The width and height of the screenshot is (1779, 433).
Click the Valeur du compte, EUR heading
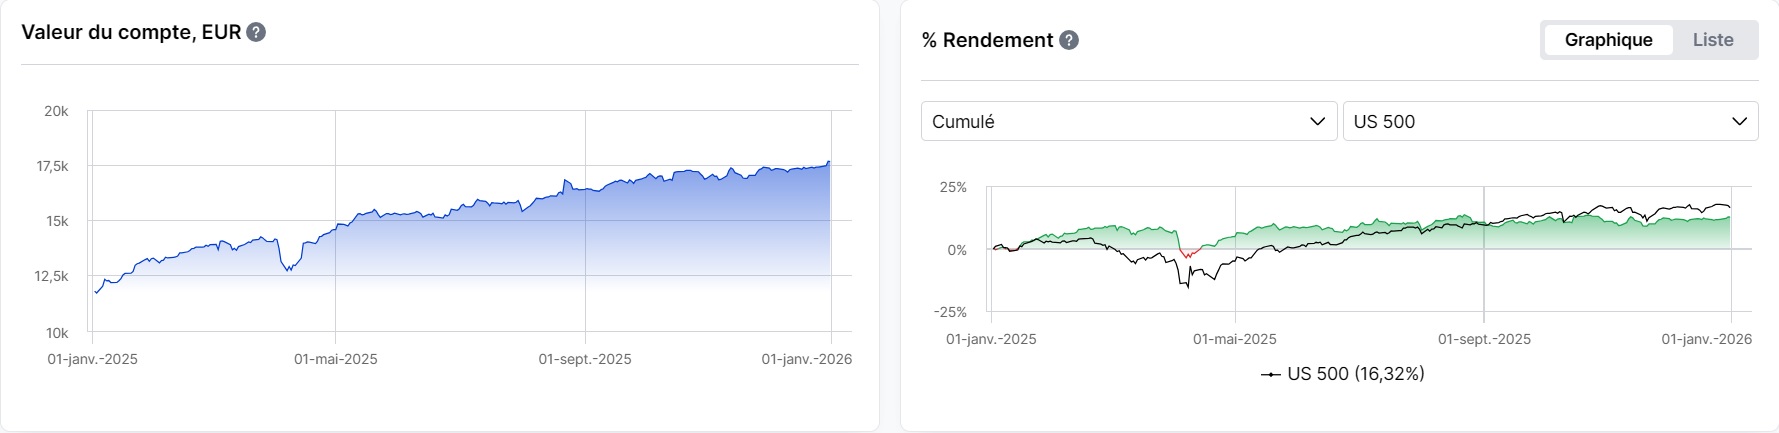(131, 32)
